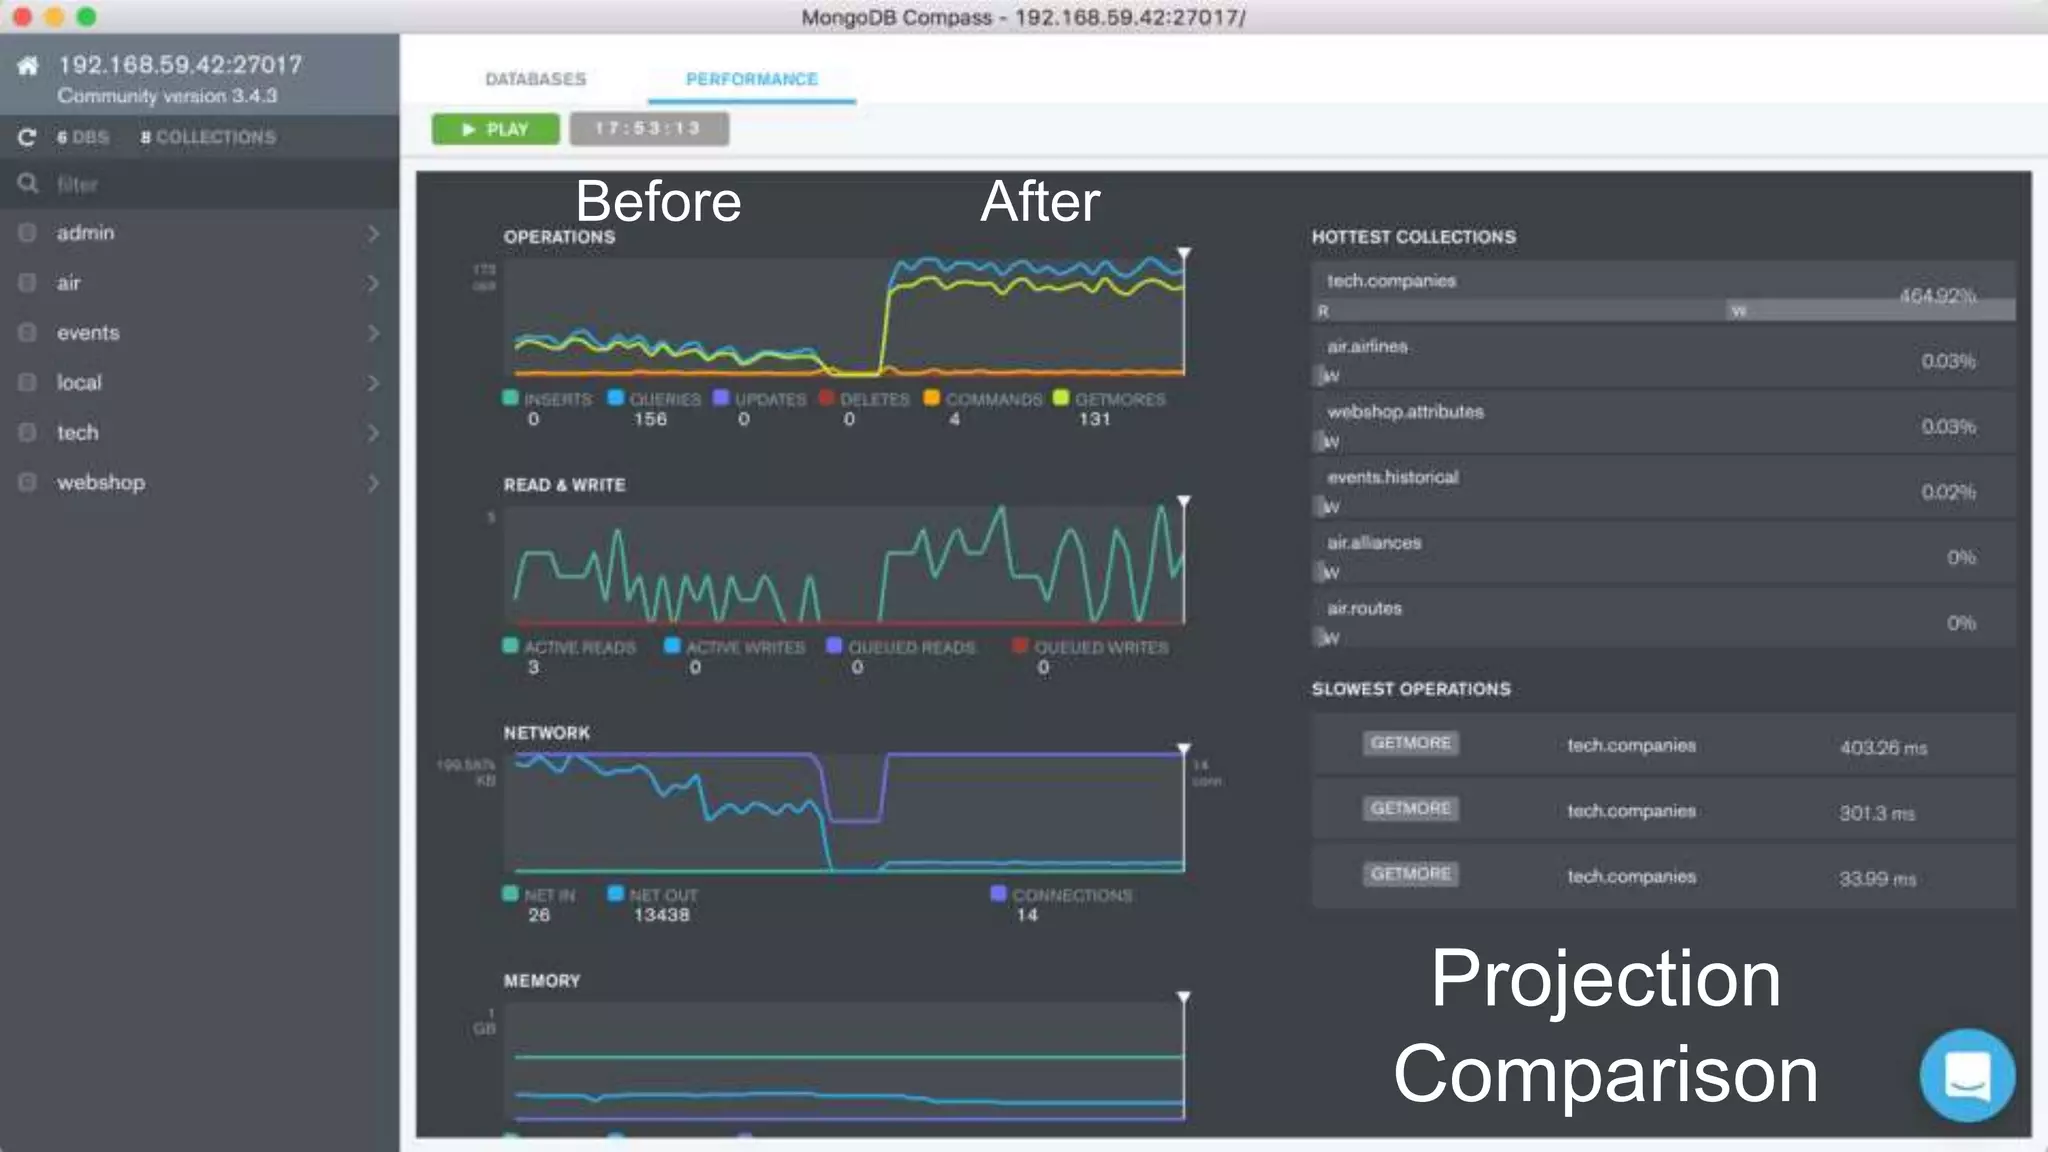Click host address 192.168.59.42:27017 in sidebar
Screen dimensions: 2048x1152
click(x=180, y=65)
